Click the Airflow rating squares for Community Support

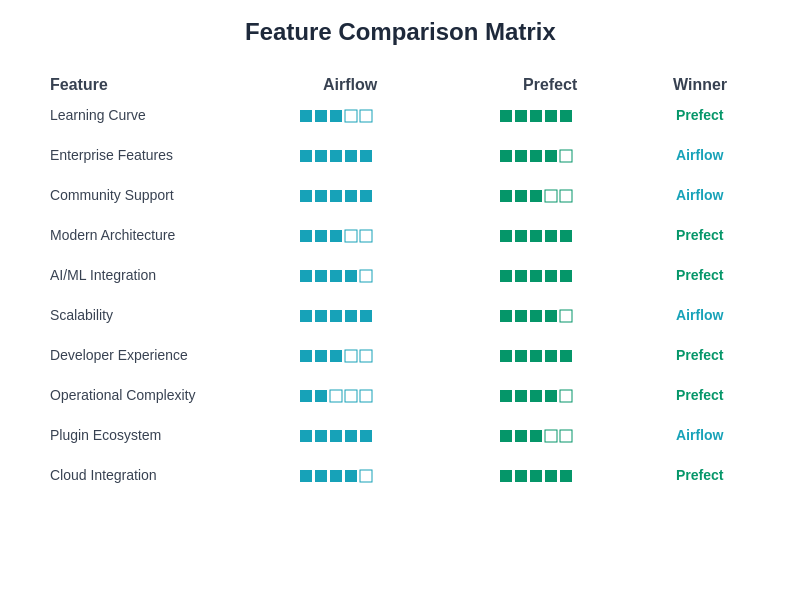click(336, 196)
